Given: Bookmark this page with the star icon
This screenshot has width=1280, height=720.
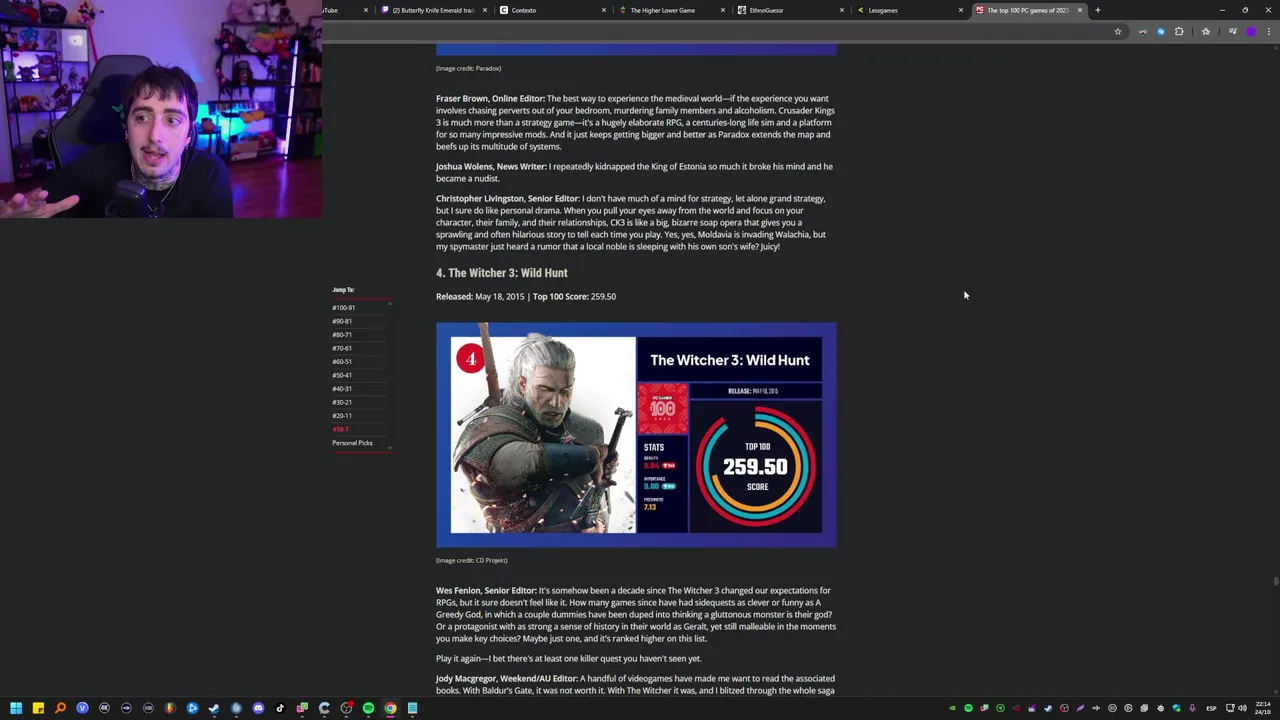Looking at the screenshot, I should click(x=1118, y=31).
